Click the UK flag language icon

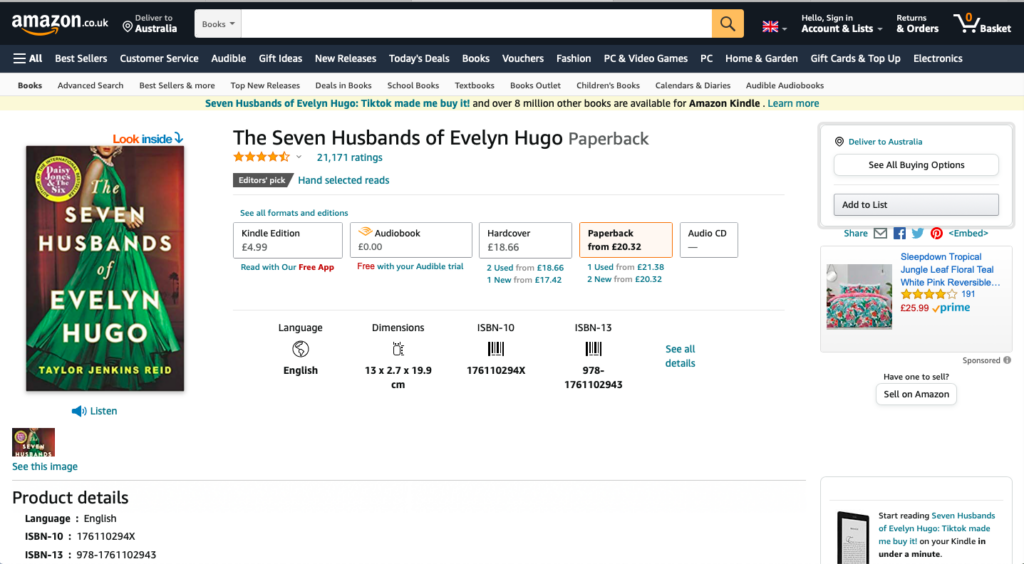pyautogui.click(x=771, y=27)
